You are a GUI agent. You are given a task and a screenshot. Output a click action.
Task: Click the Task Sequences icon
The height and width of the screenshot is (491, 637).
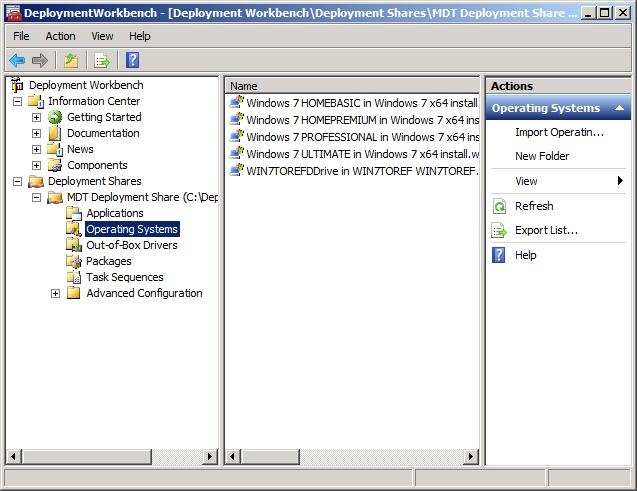pos(74,277)
